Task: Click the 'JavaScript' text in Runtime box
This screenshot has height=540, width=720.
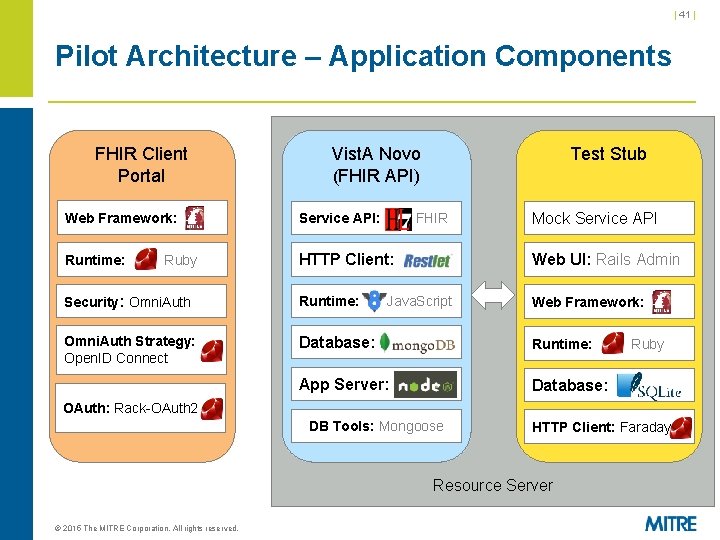Action: click(419, 302)
